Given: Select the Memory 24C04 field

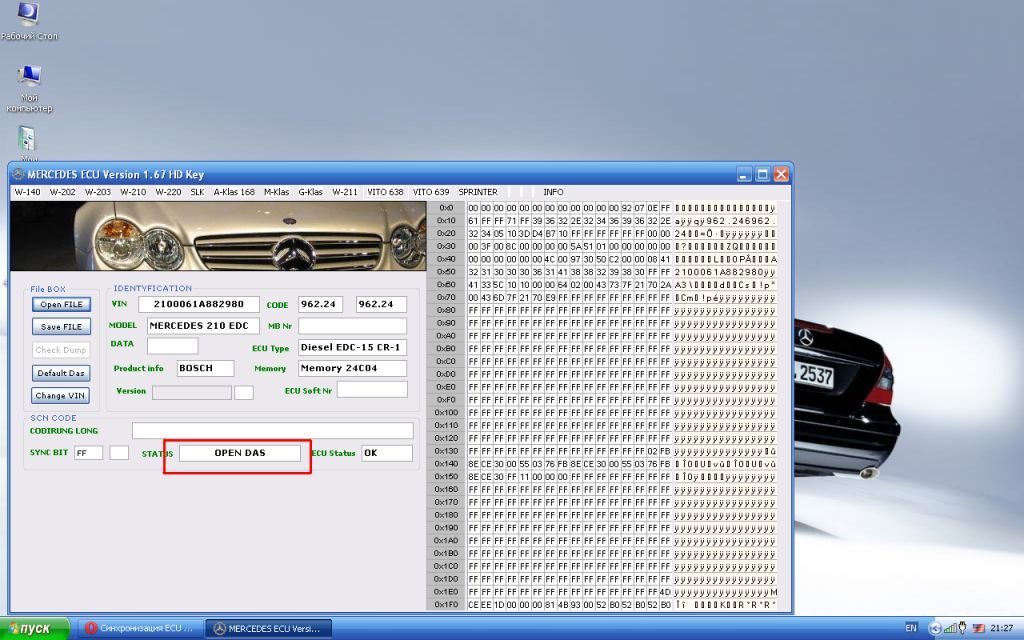Looking at the screenshot, I should pyautogui.click(x=353, y=368).
